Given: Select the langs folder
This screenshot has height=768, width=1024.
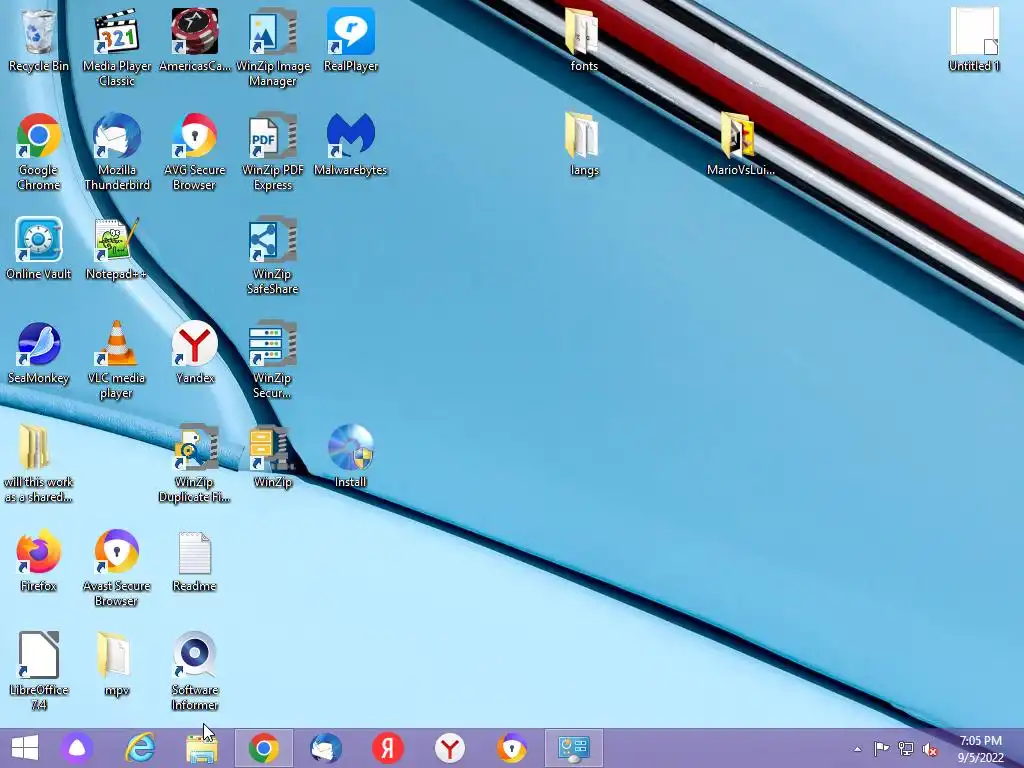Looking at the screenshot, I should (x=583, y=144).
